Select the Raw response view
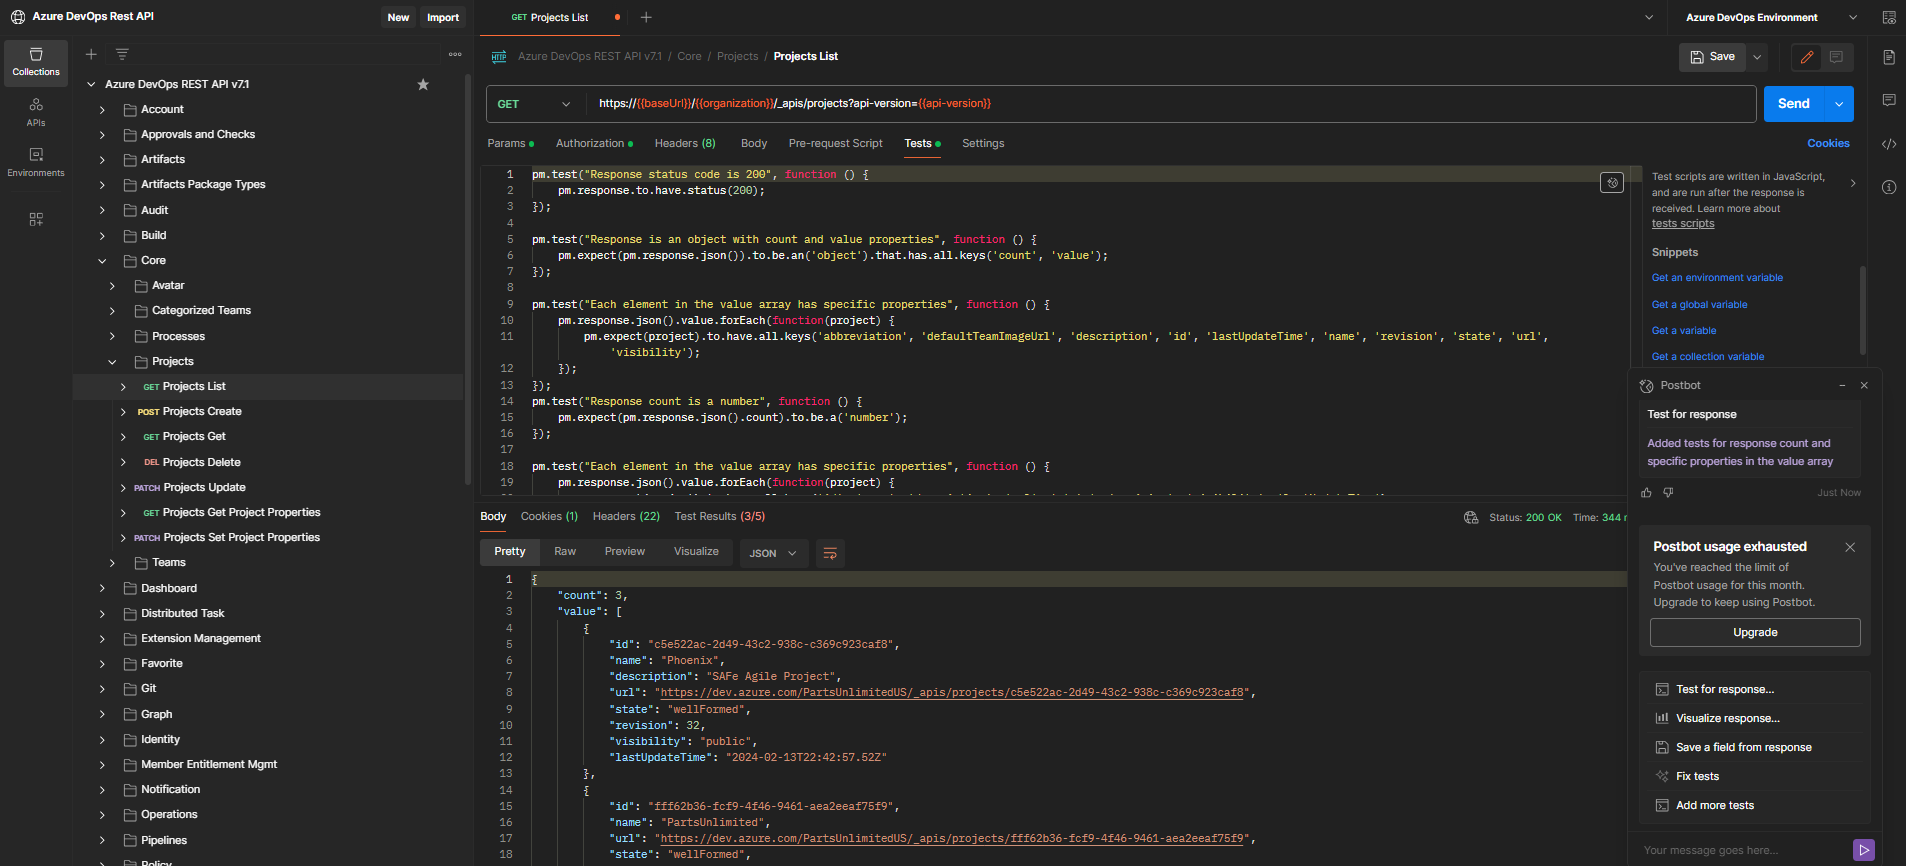This screenshot has height=866, width=1906. pos(565,552)
